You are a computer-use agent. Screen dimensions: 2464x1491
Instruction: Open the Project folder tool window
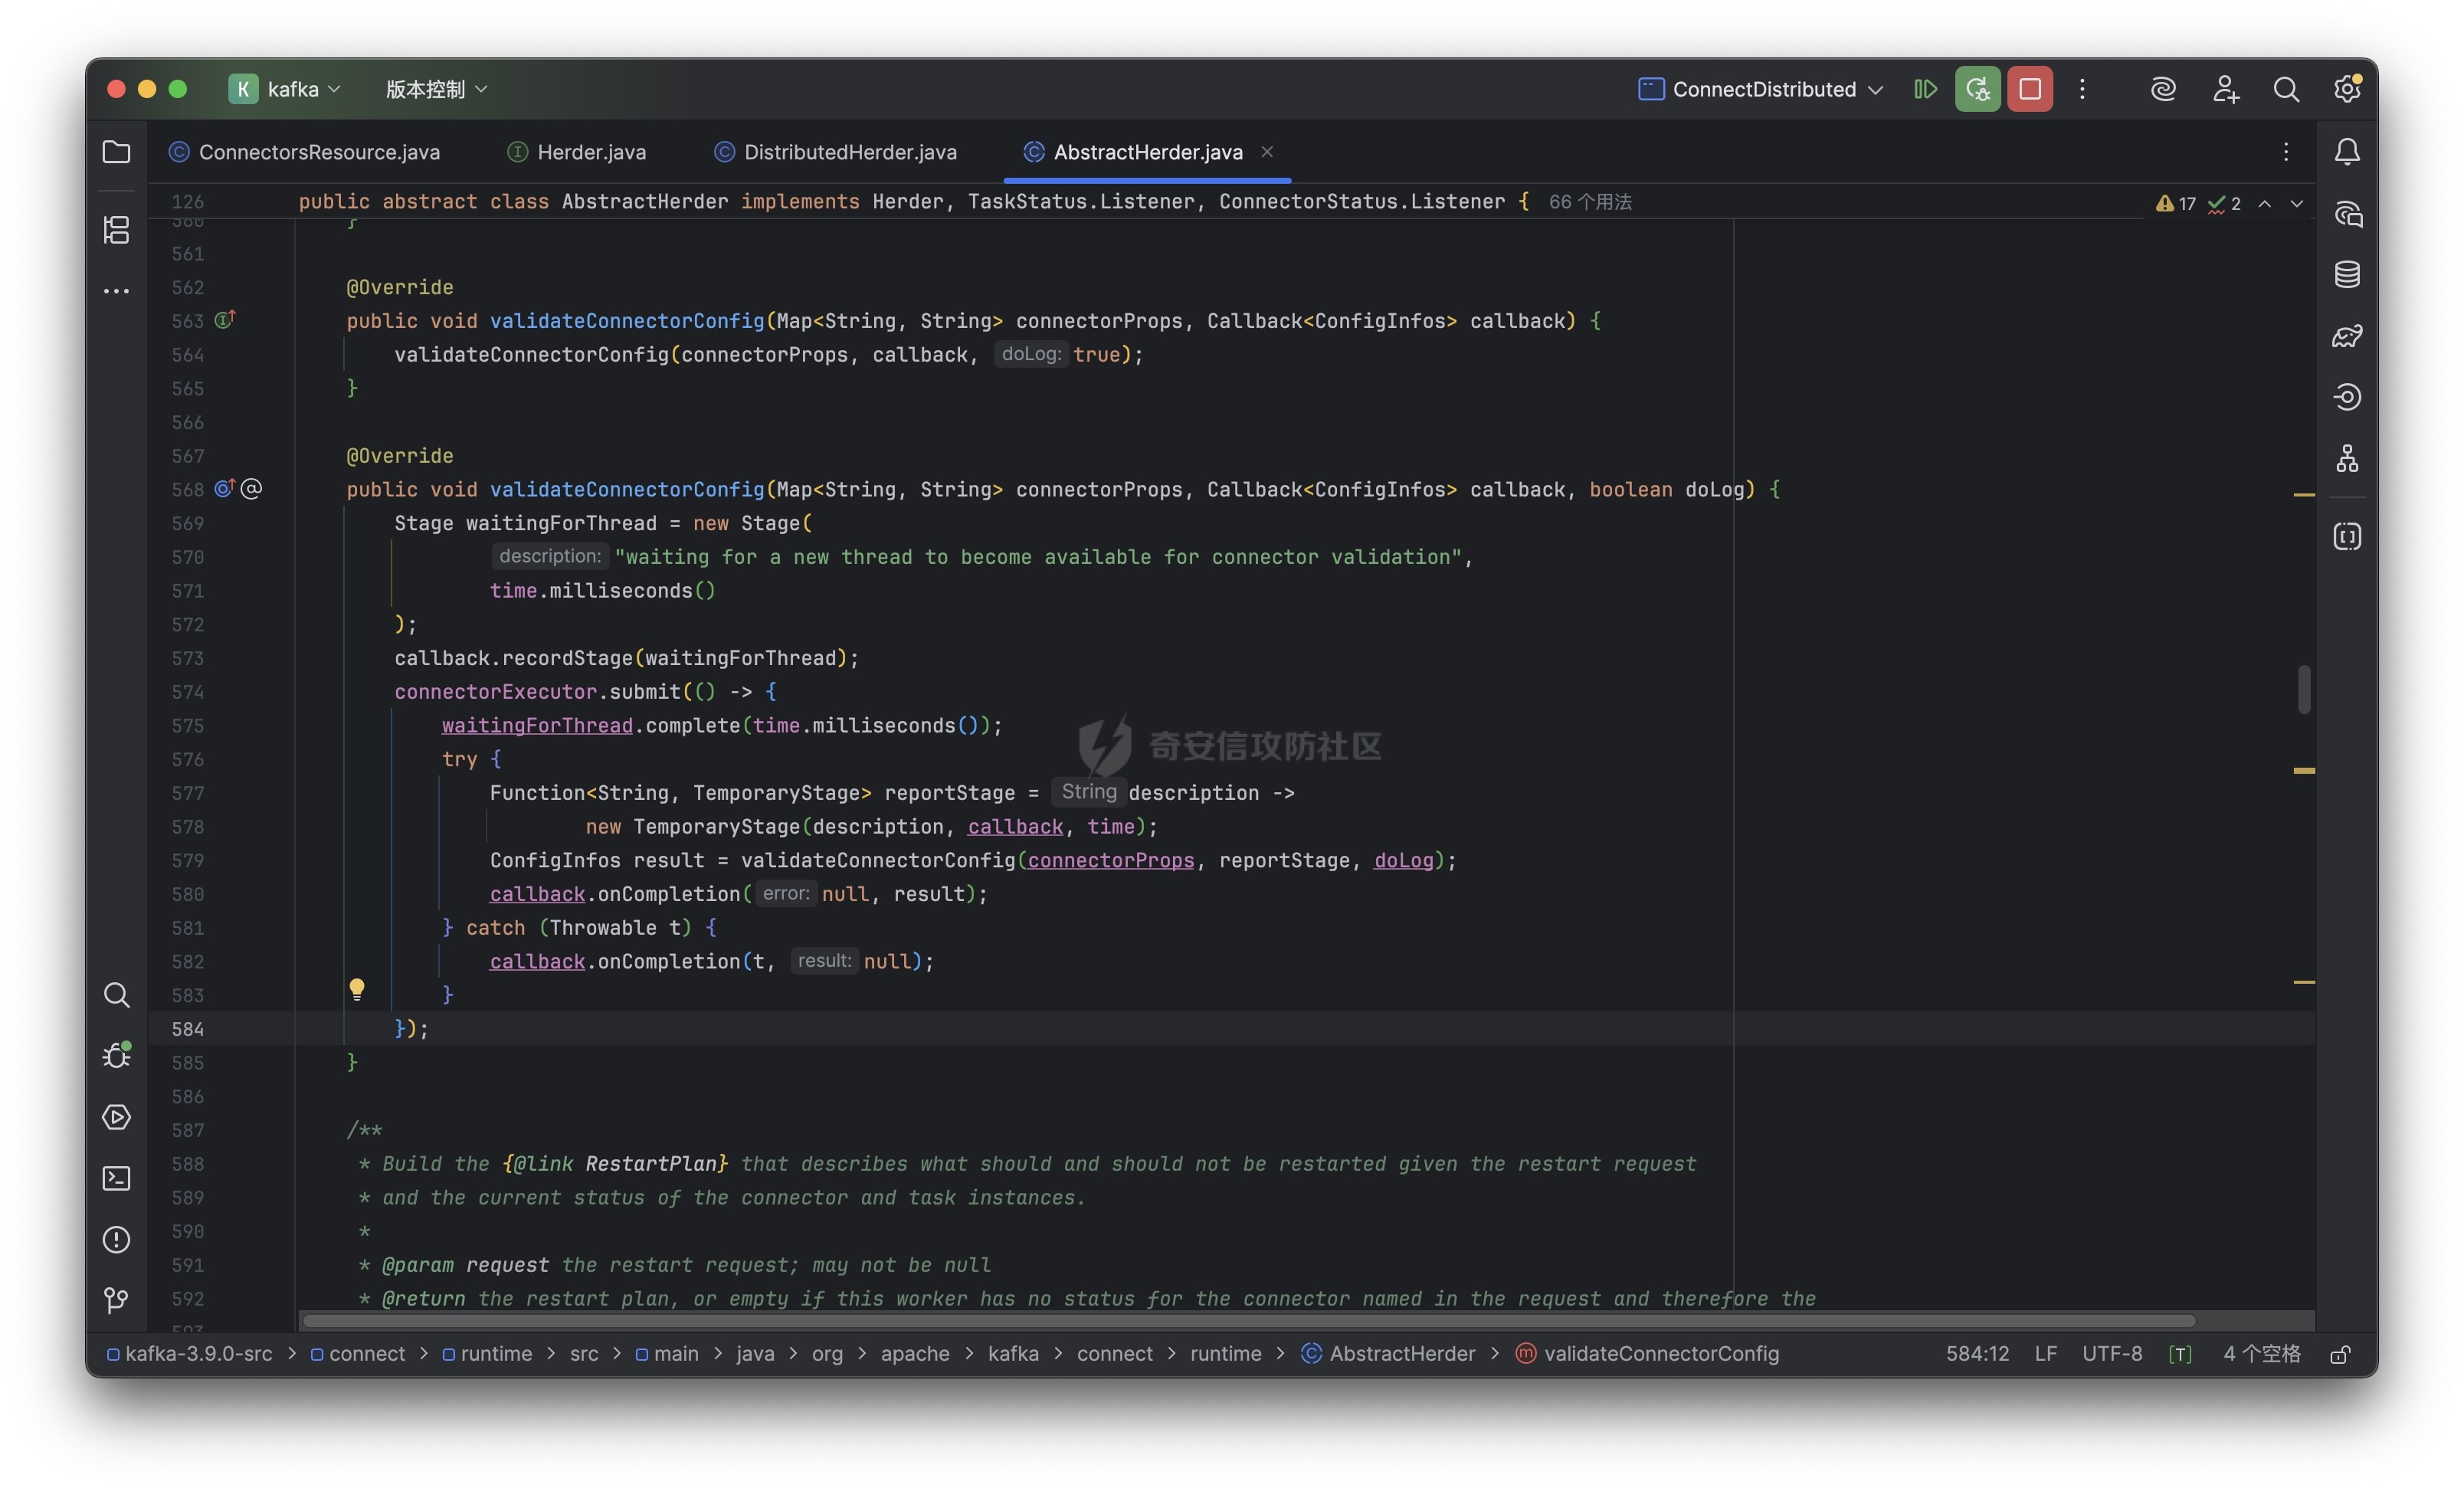click(x=117, y=152)
